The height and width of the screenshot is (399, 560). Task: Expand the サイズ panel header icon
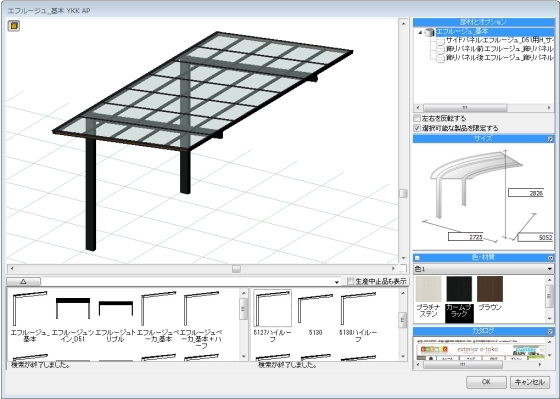point(550,139)
